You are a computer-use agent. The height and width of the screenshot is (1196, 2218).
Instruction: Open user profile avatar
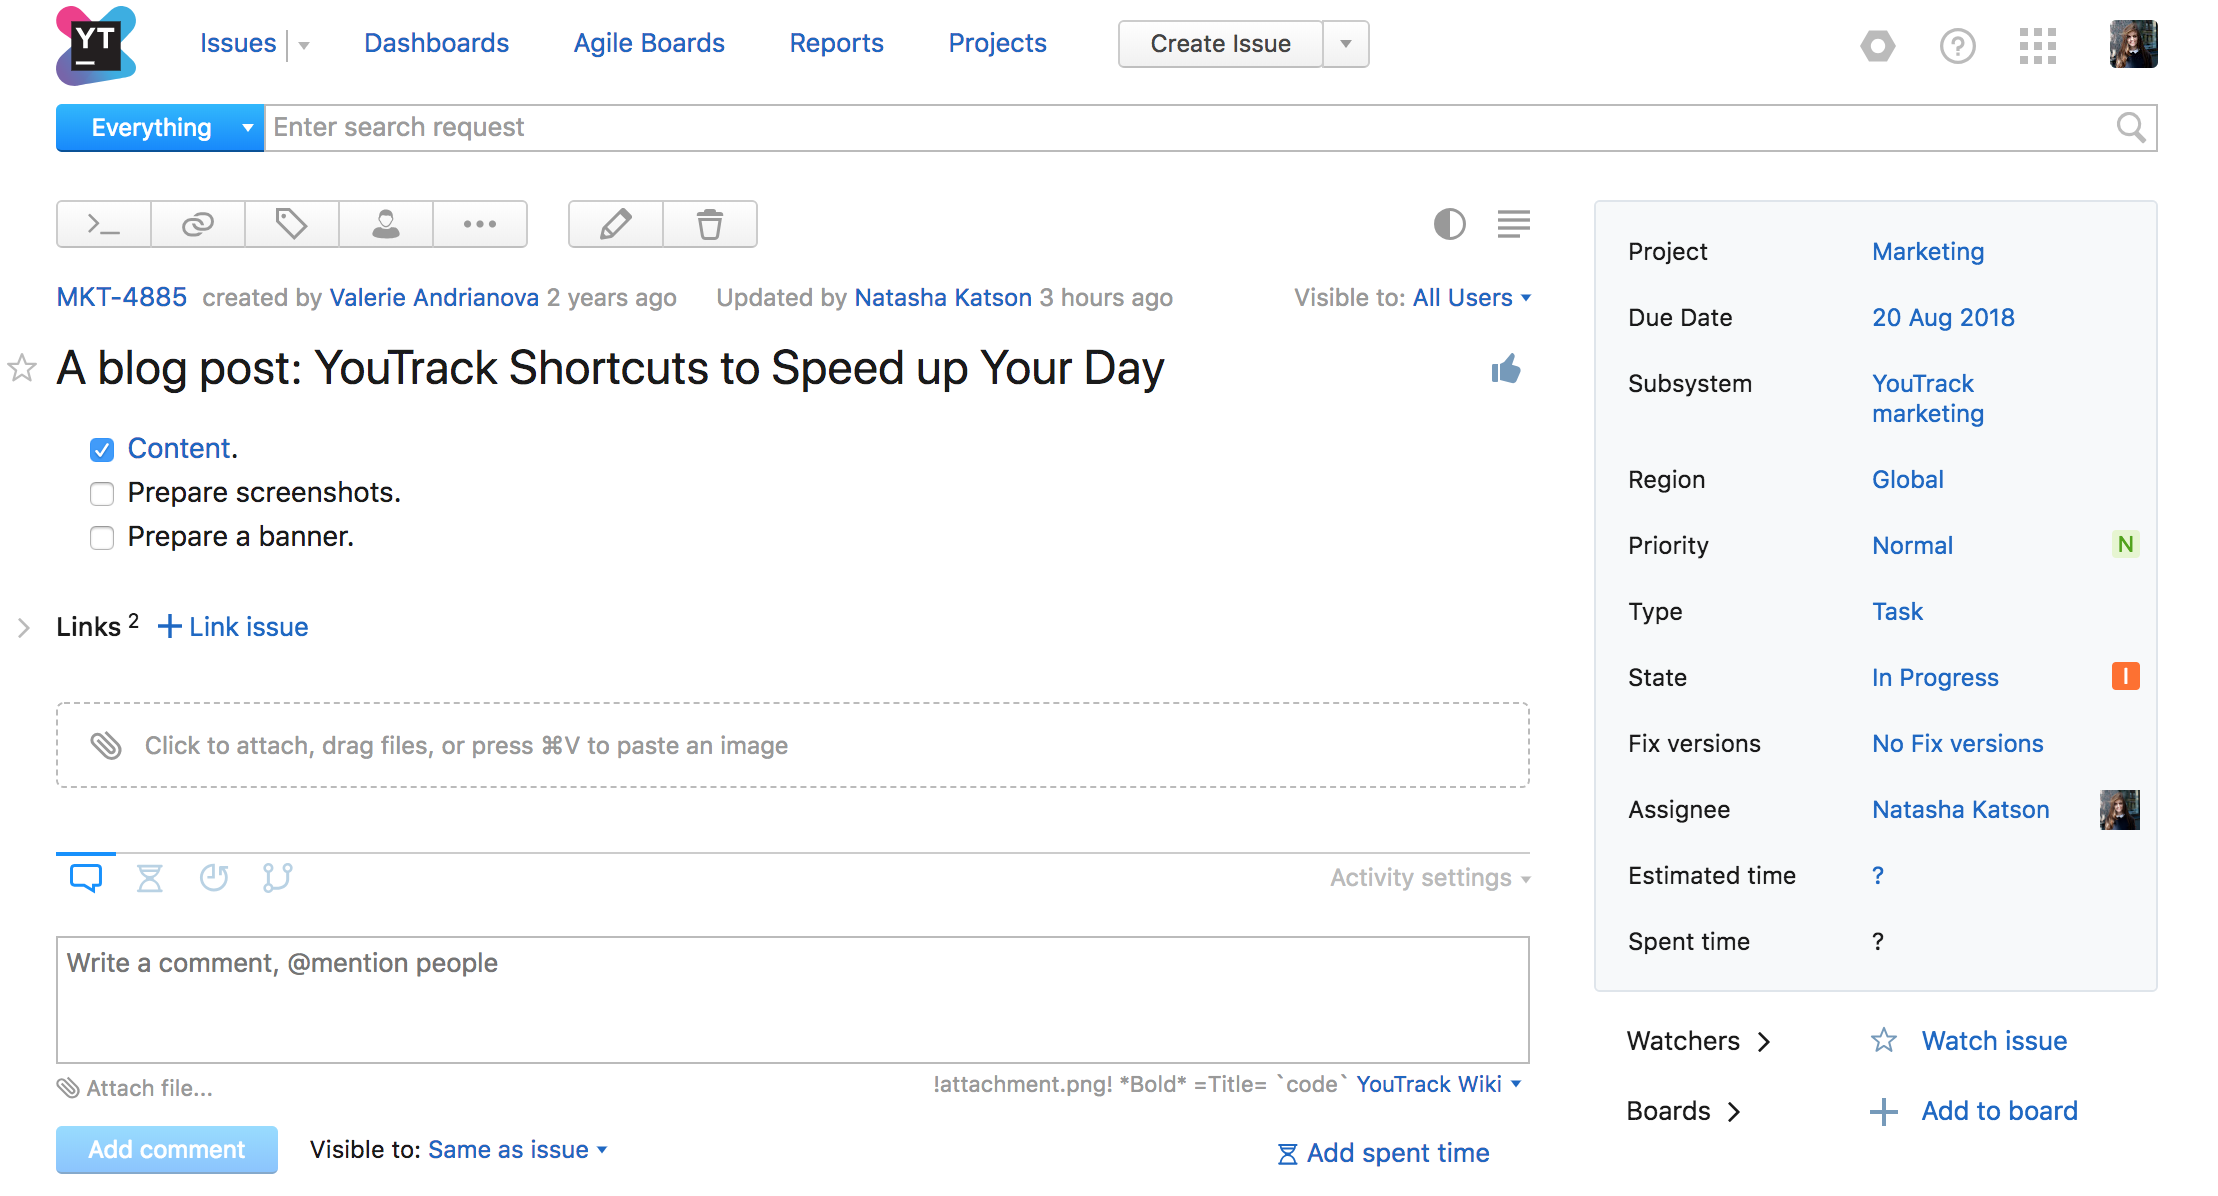click(x=2134, y=45)
